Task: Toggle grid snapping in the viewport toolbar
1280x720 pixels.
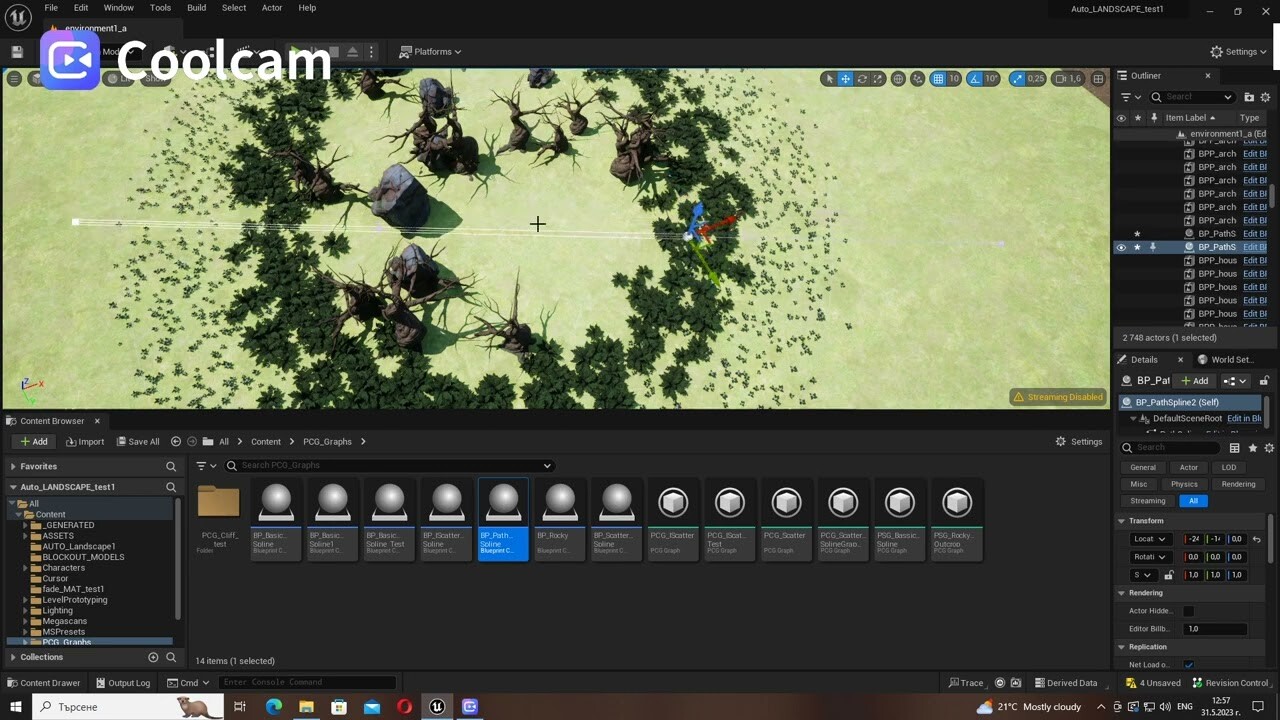Action: (x=940, y=78)
